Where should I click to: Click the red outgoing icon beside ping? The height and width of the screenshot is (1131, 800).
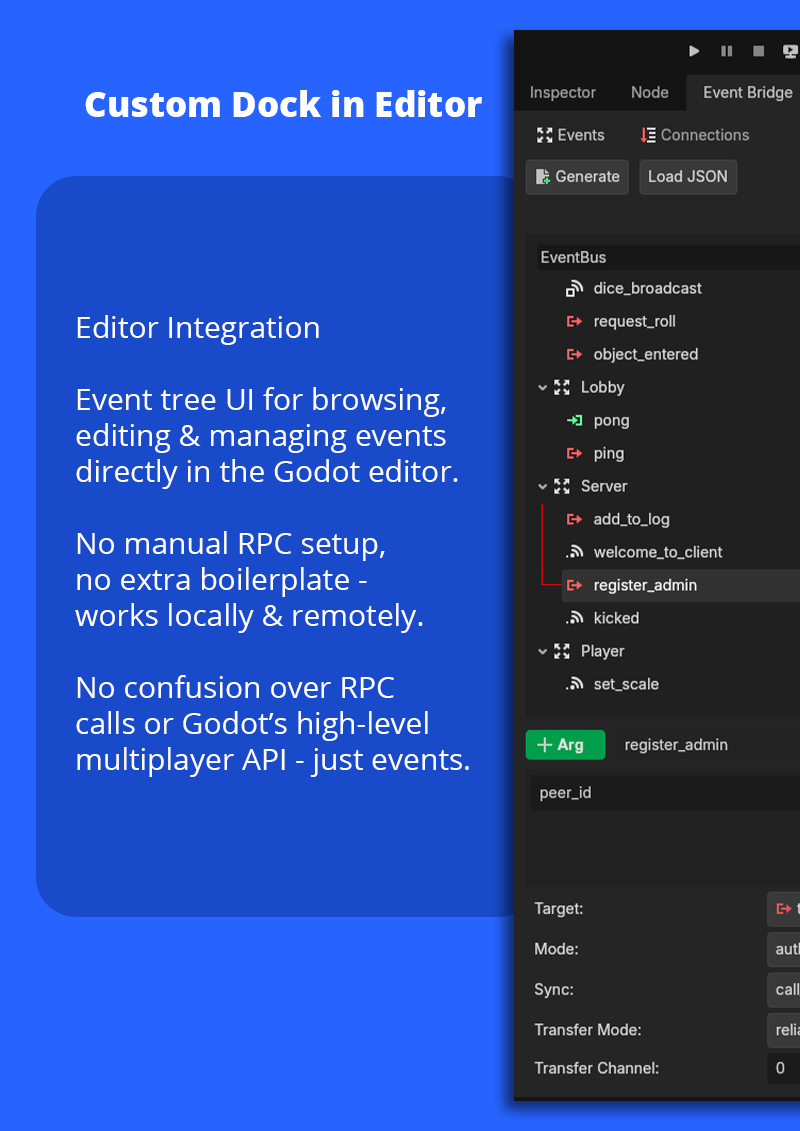(574, 454)
